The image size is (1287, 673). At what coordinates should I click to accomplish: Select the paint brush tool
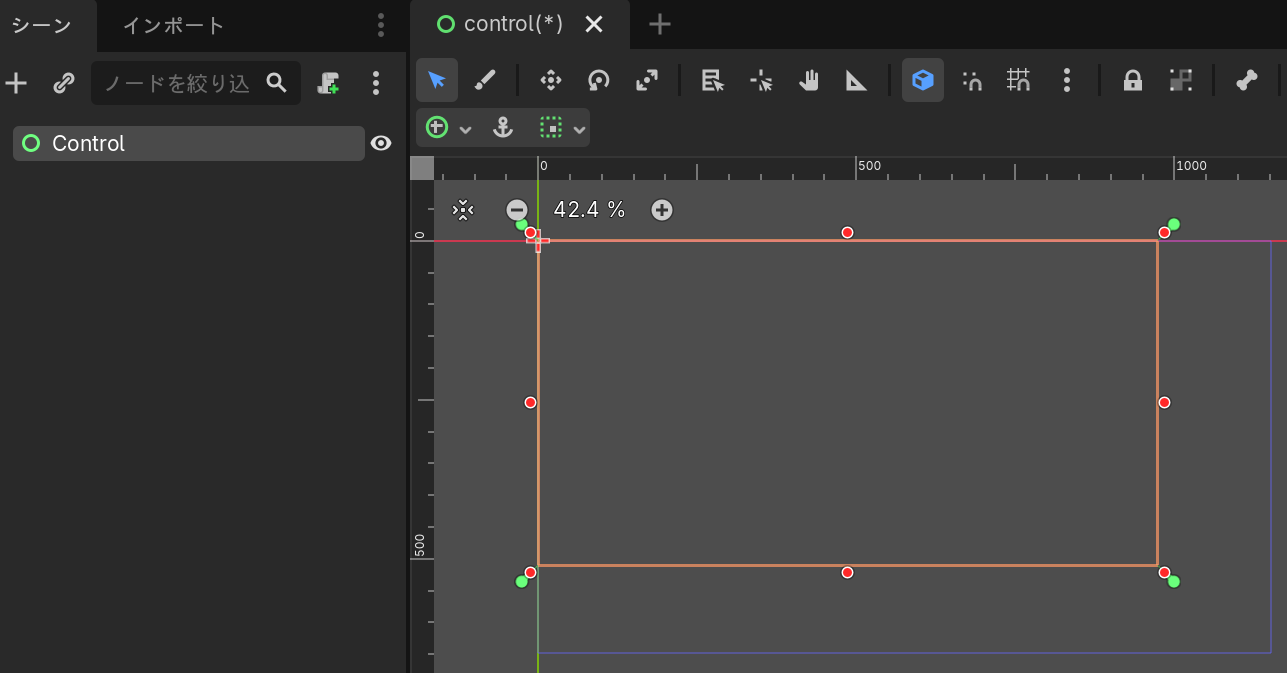pyautogui.click(x=485, y=80)
